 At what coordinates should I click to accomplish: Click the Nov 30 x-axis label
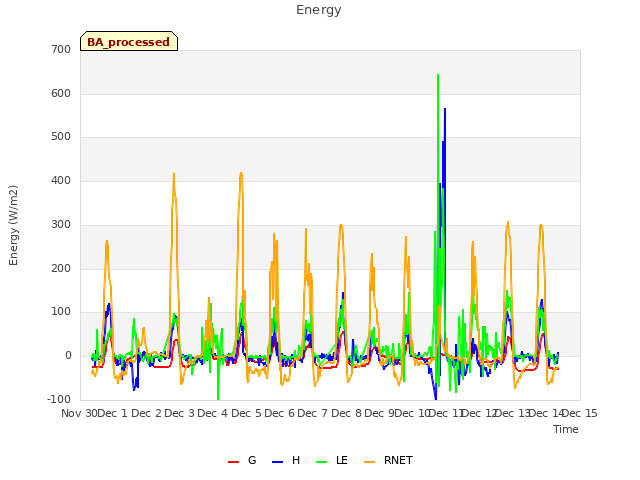click(79, 413)
